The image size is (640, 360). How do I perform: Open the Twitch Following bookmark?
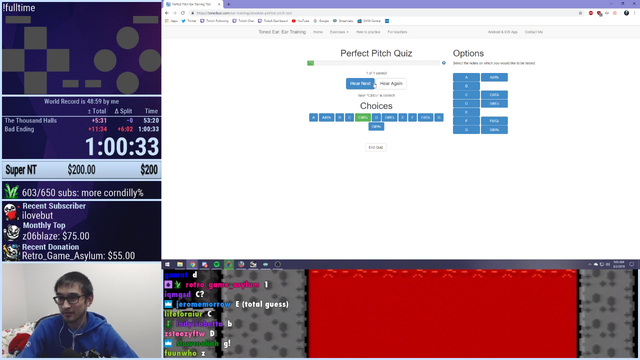[214, 21]
